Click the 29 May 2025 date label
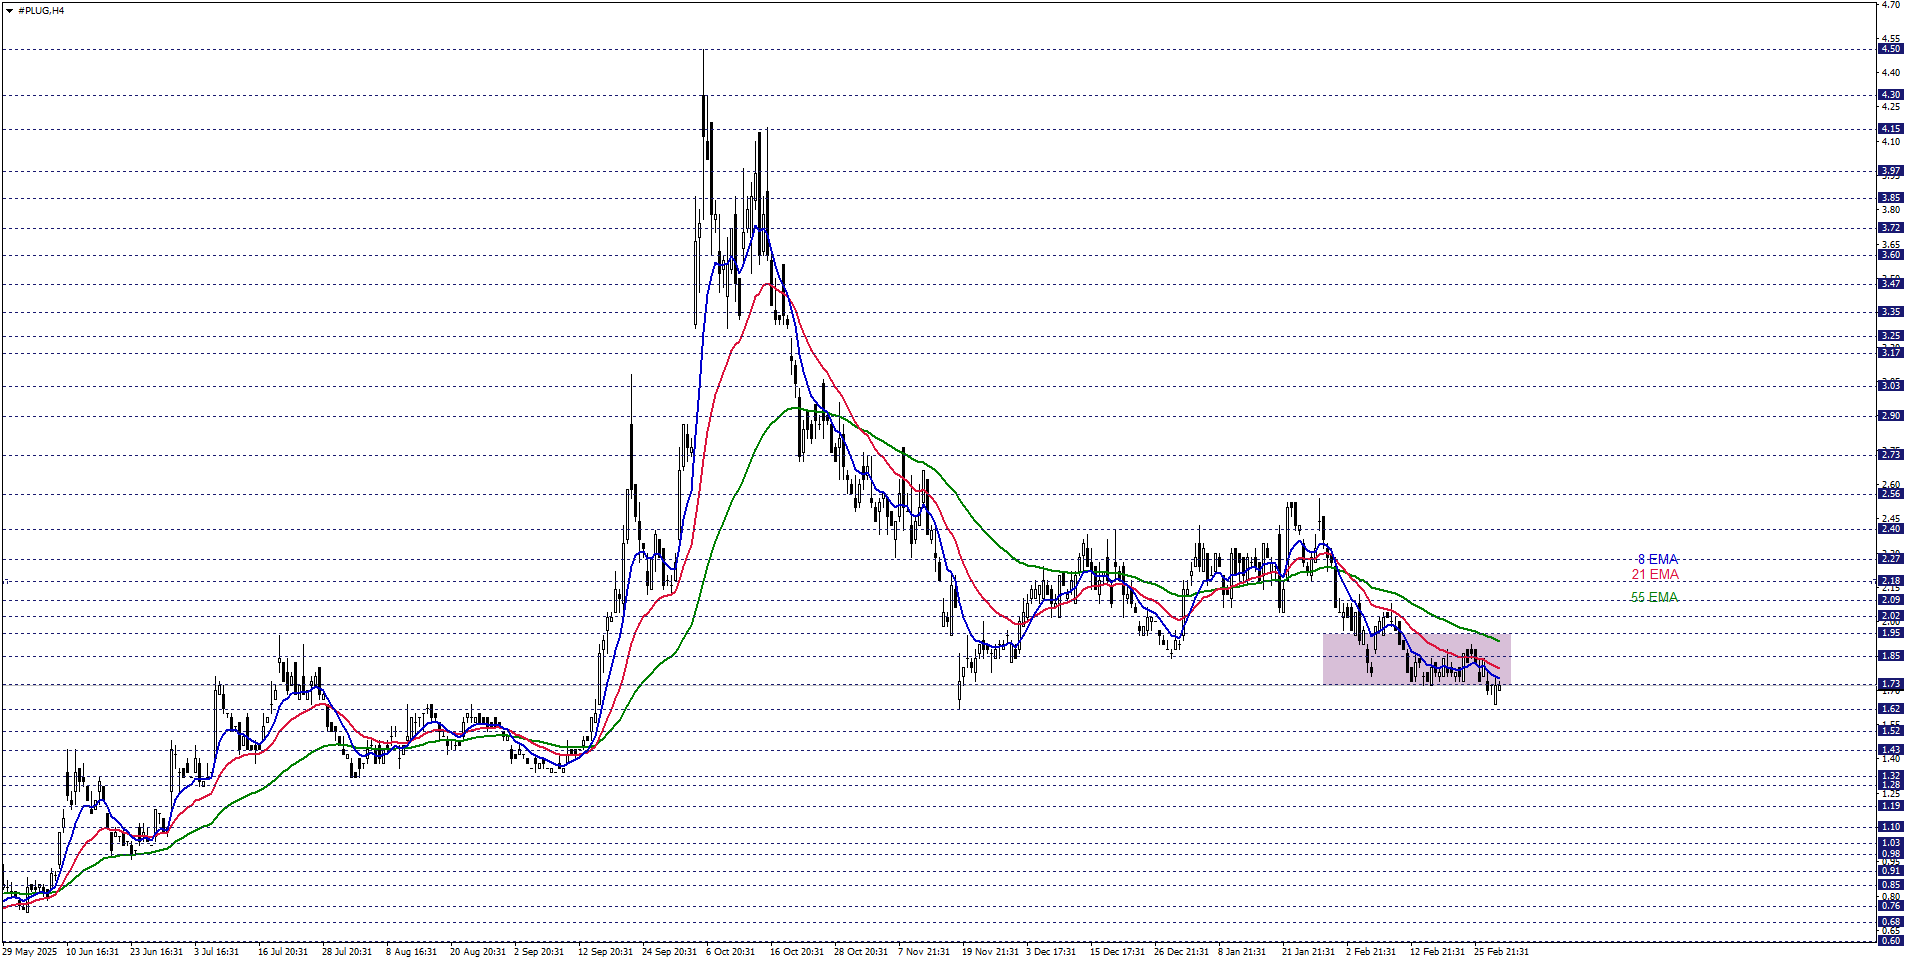The image size is (1916, 963). pyautogui.click(x=30, y=952)
